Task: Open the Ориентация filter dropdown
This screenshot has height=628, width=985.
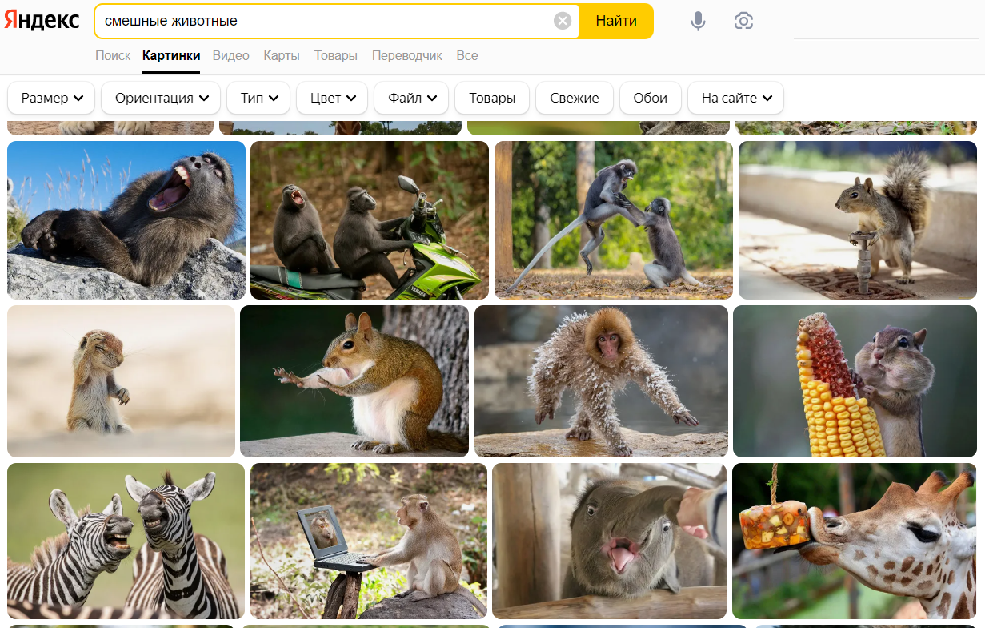Action: pos(161,98)
